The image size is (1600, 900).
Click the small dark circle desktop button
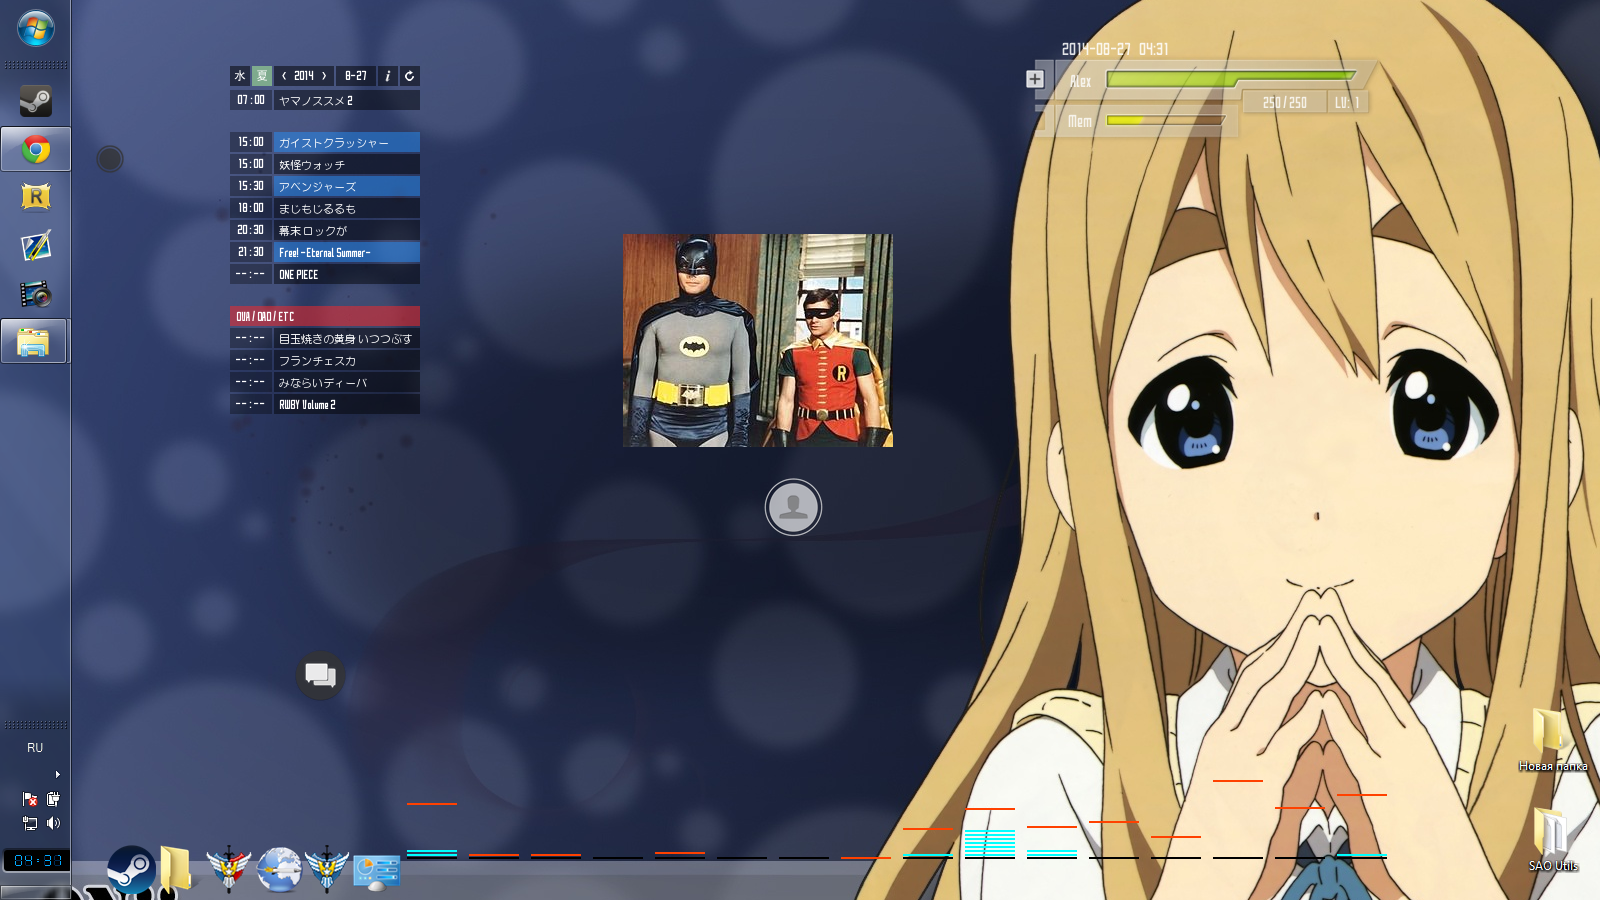point(110,158)
